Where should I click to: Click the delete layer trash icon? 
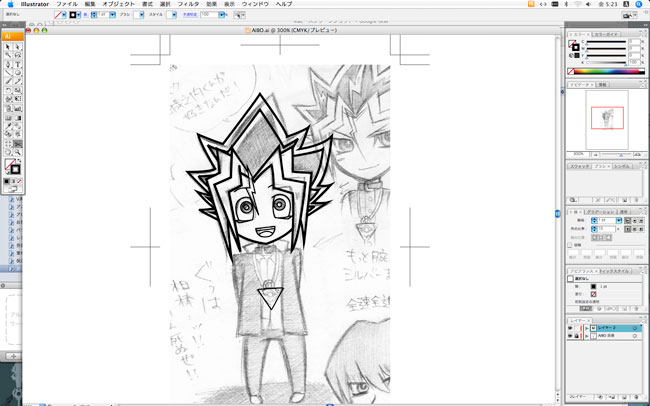[638, 397]
